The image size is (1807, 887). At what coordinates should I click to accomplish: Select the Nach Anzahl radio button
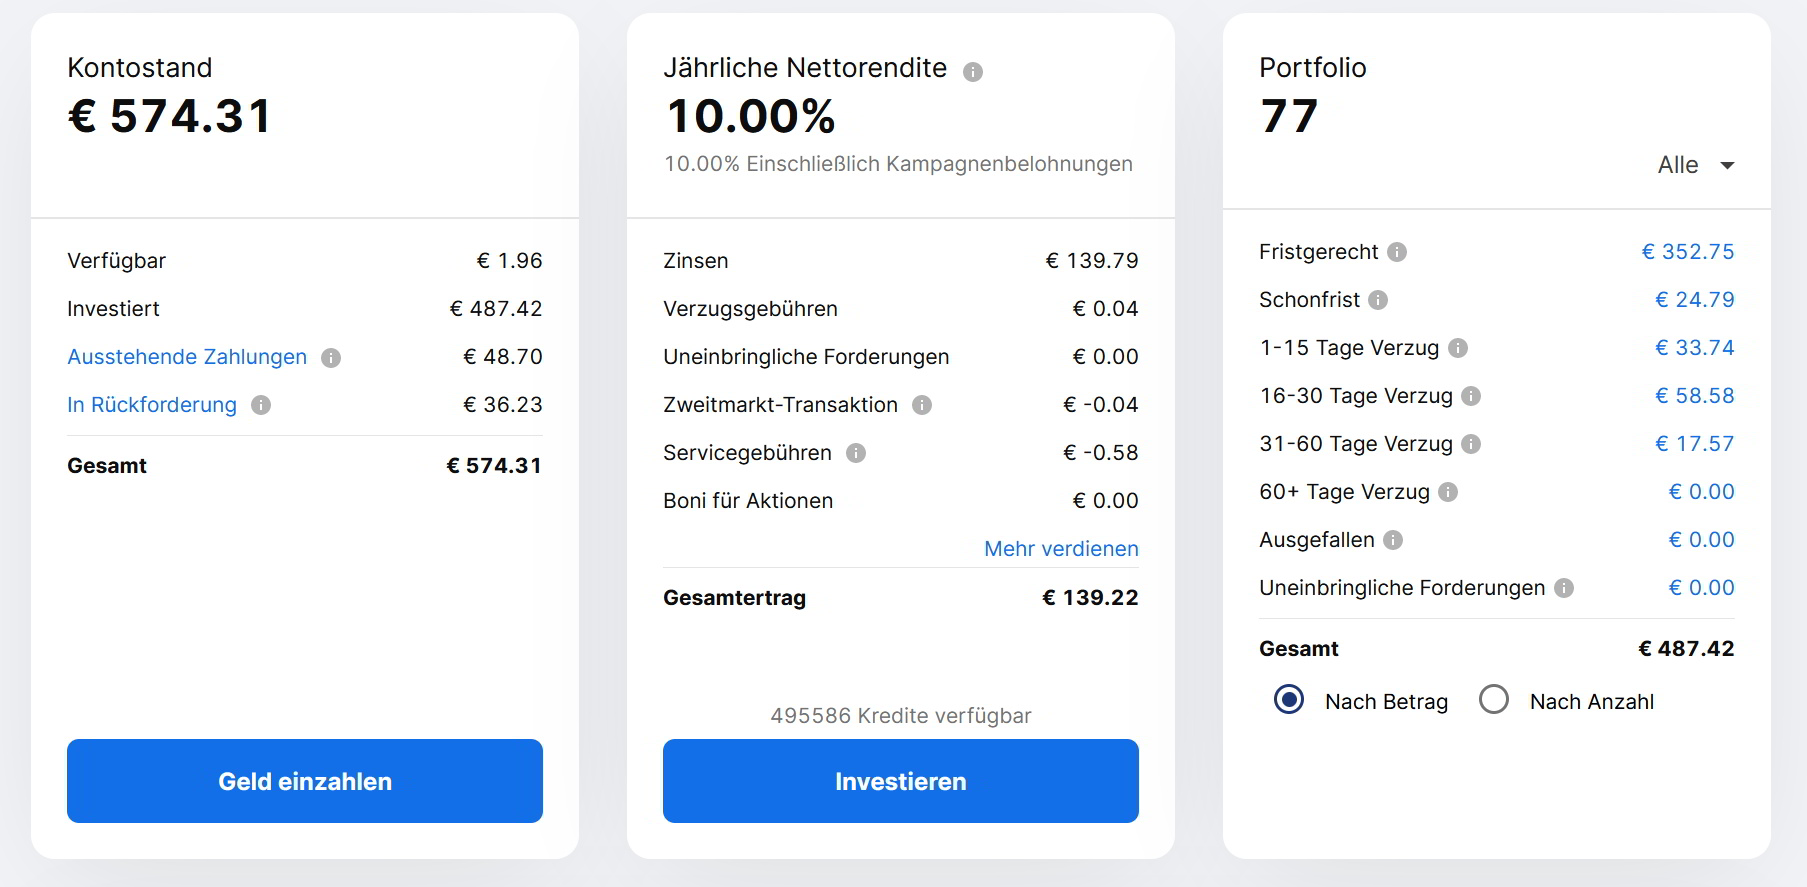click(1494, 699)
